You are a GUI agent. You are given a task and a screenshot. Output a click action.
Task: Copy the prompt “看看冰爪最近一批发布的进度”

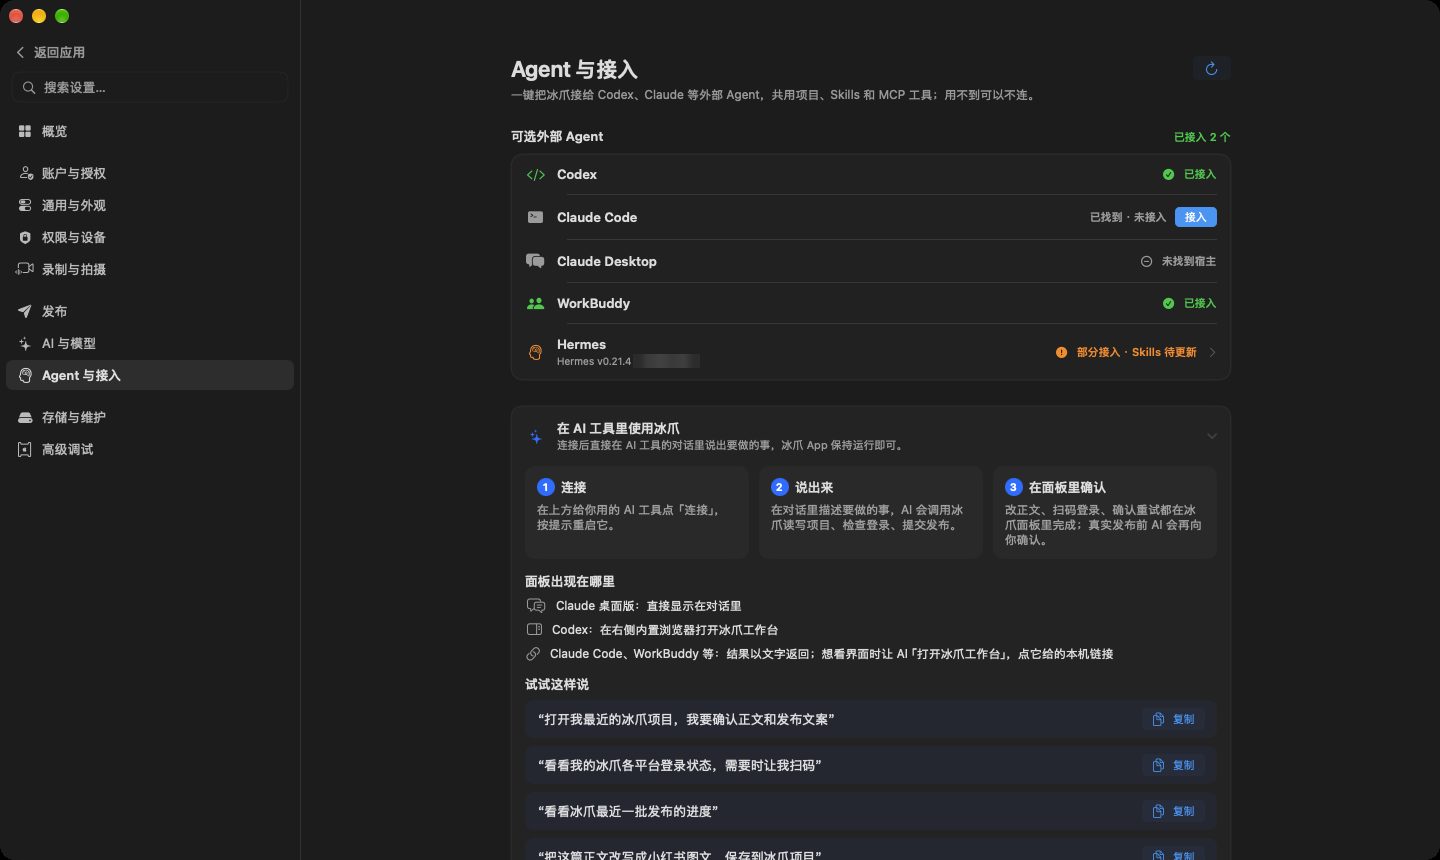click(x=1174, y=811)
